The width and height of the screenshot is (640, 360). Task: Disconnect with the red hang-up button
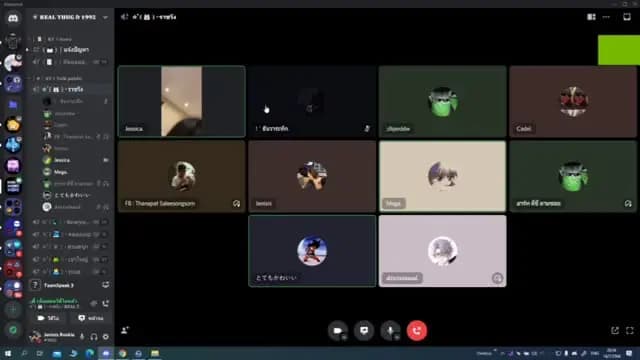pos(417,330)
